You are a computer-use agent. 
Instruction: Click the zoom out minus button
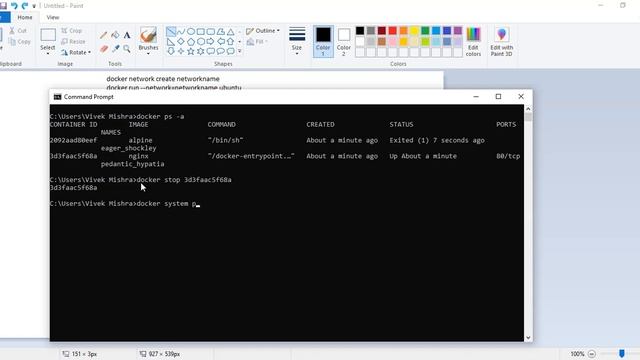[592, 354]
